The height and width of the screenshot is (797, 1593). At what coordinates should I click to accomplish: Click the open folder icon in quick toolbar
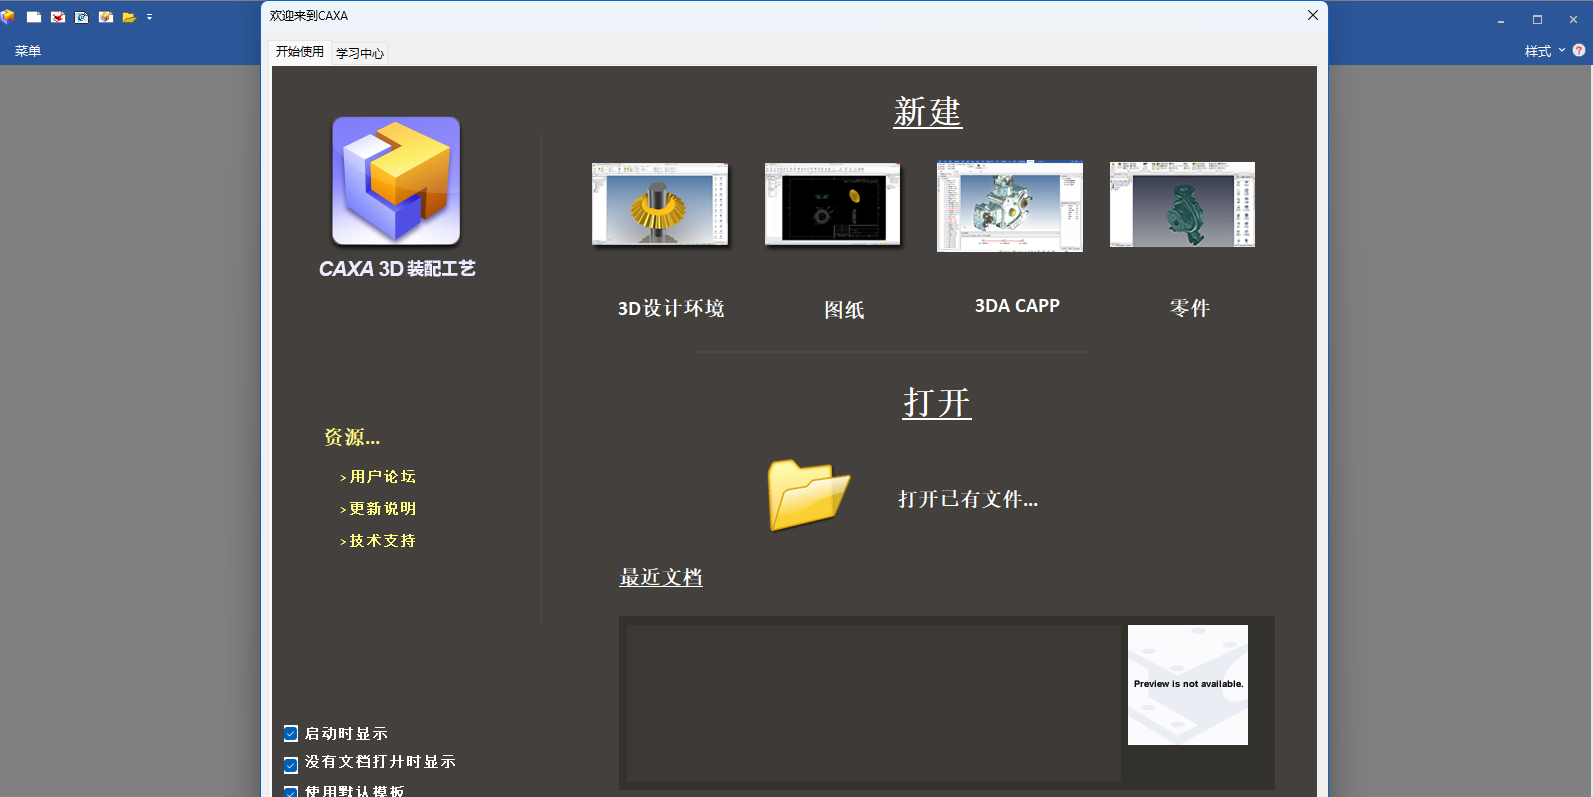(x=129, y=17)
